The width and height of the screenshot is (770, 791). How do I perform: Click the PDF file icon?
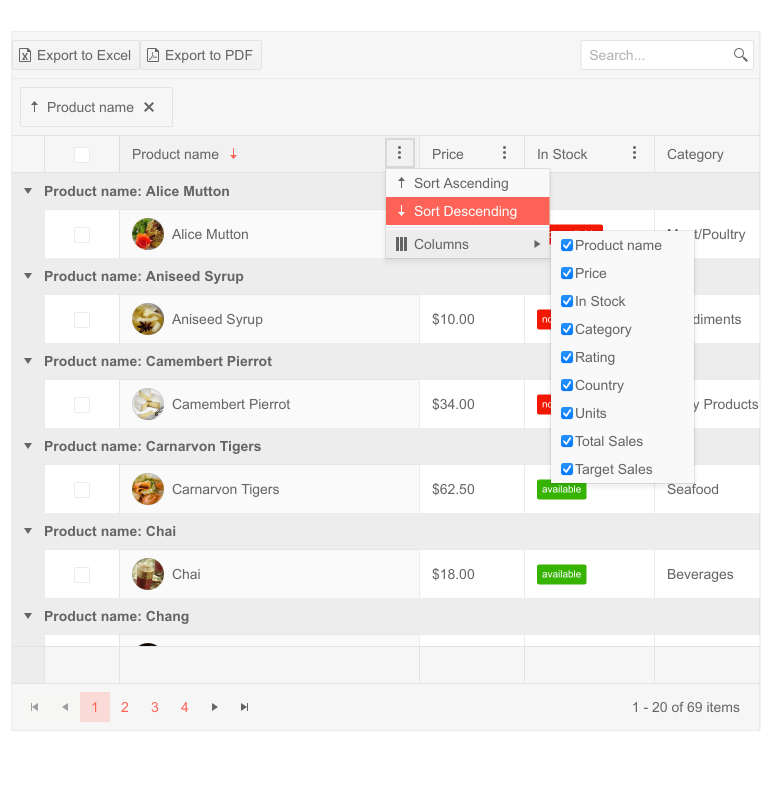pyautogui.click(x=153, y=55)
